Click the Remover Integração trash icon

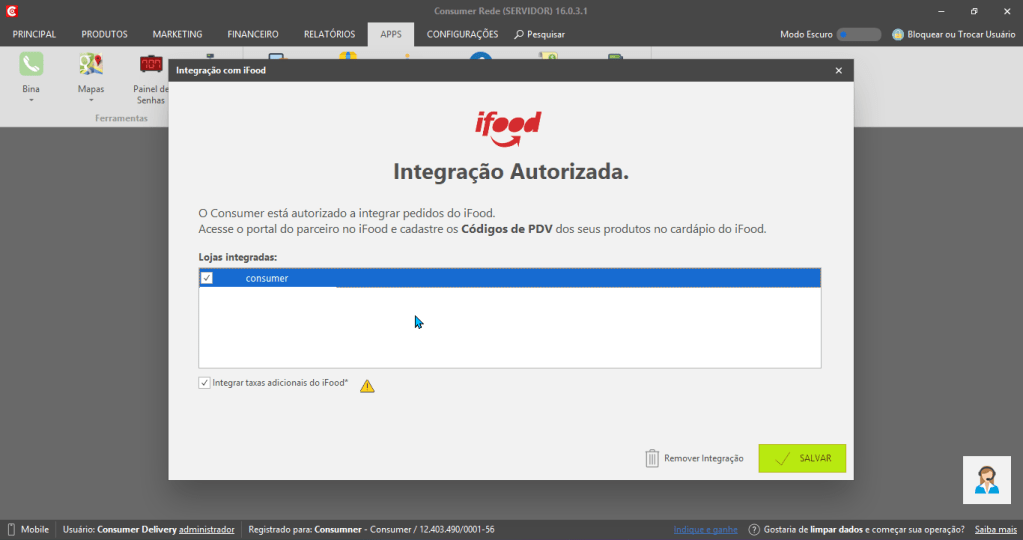652,458
